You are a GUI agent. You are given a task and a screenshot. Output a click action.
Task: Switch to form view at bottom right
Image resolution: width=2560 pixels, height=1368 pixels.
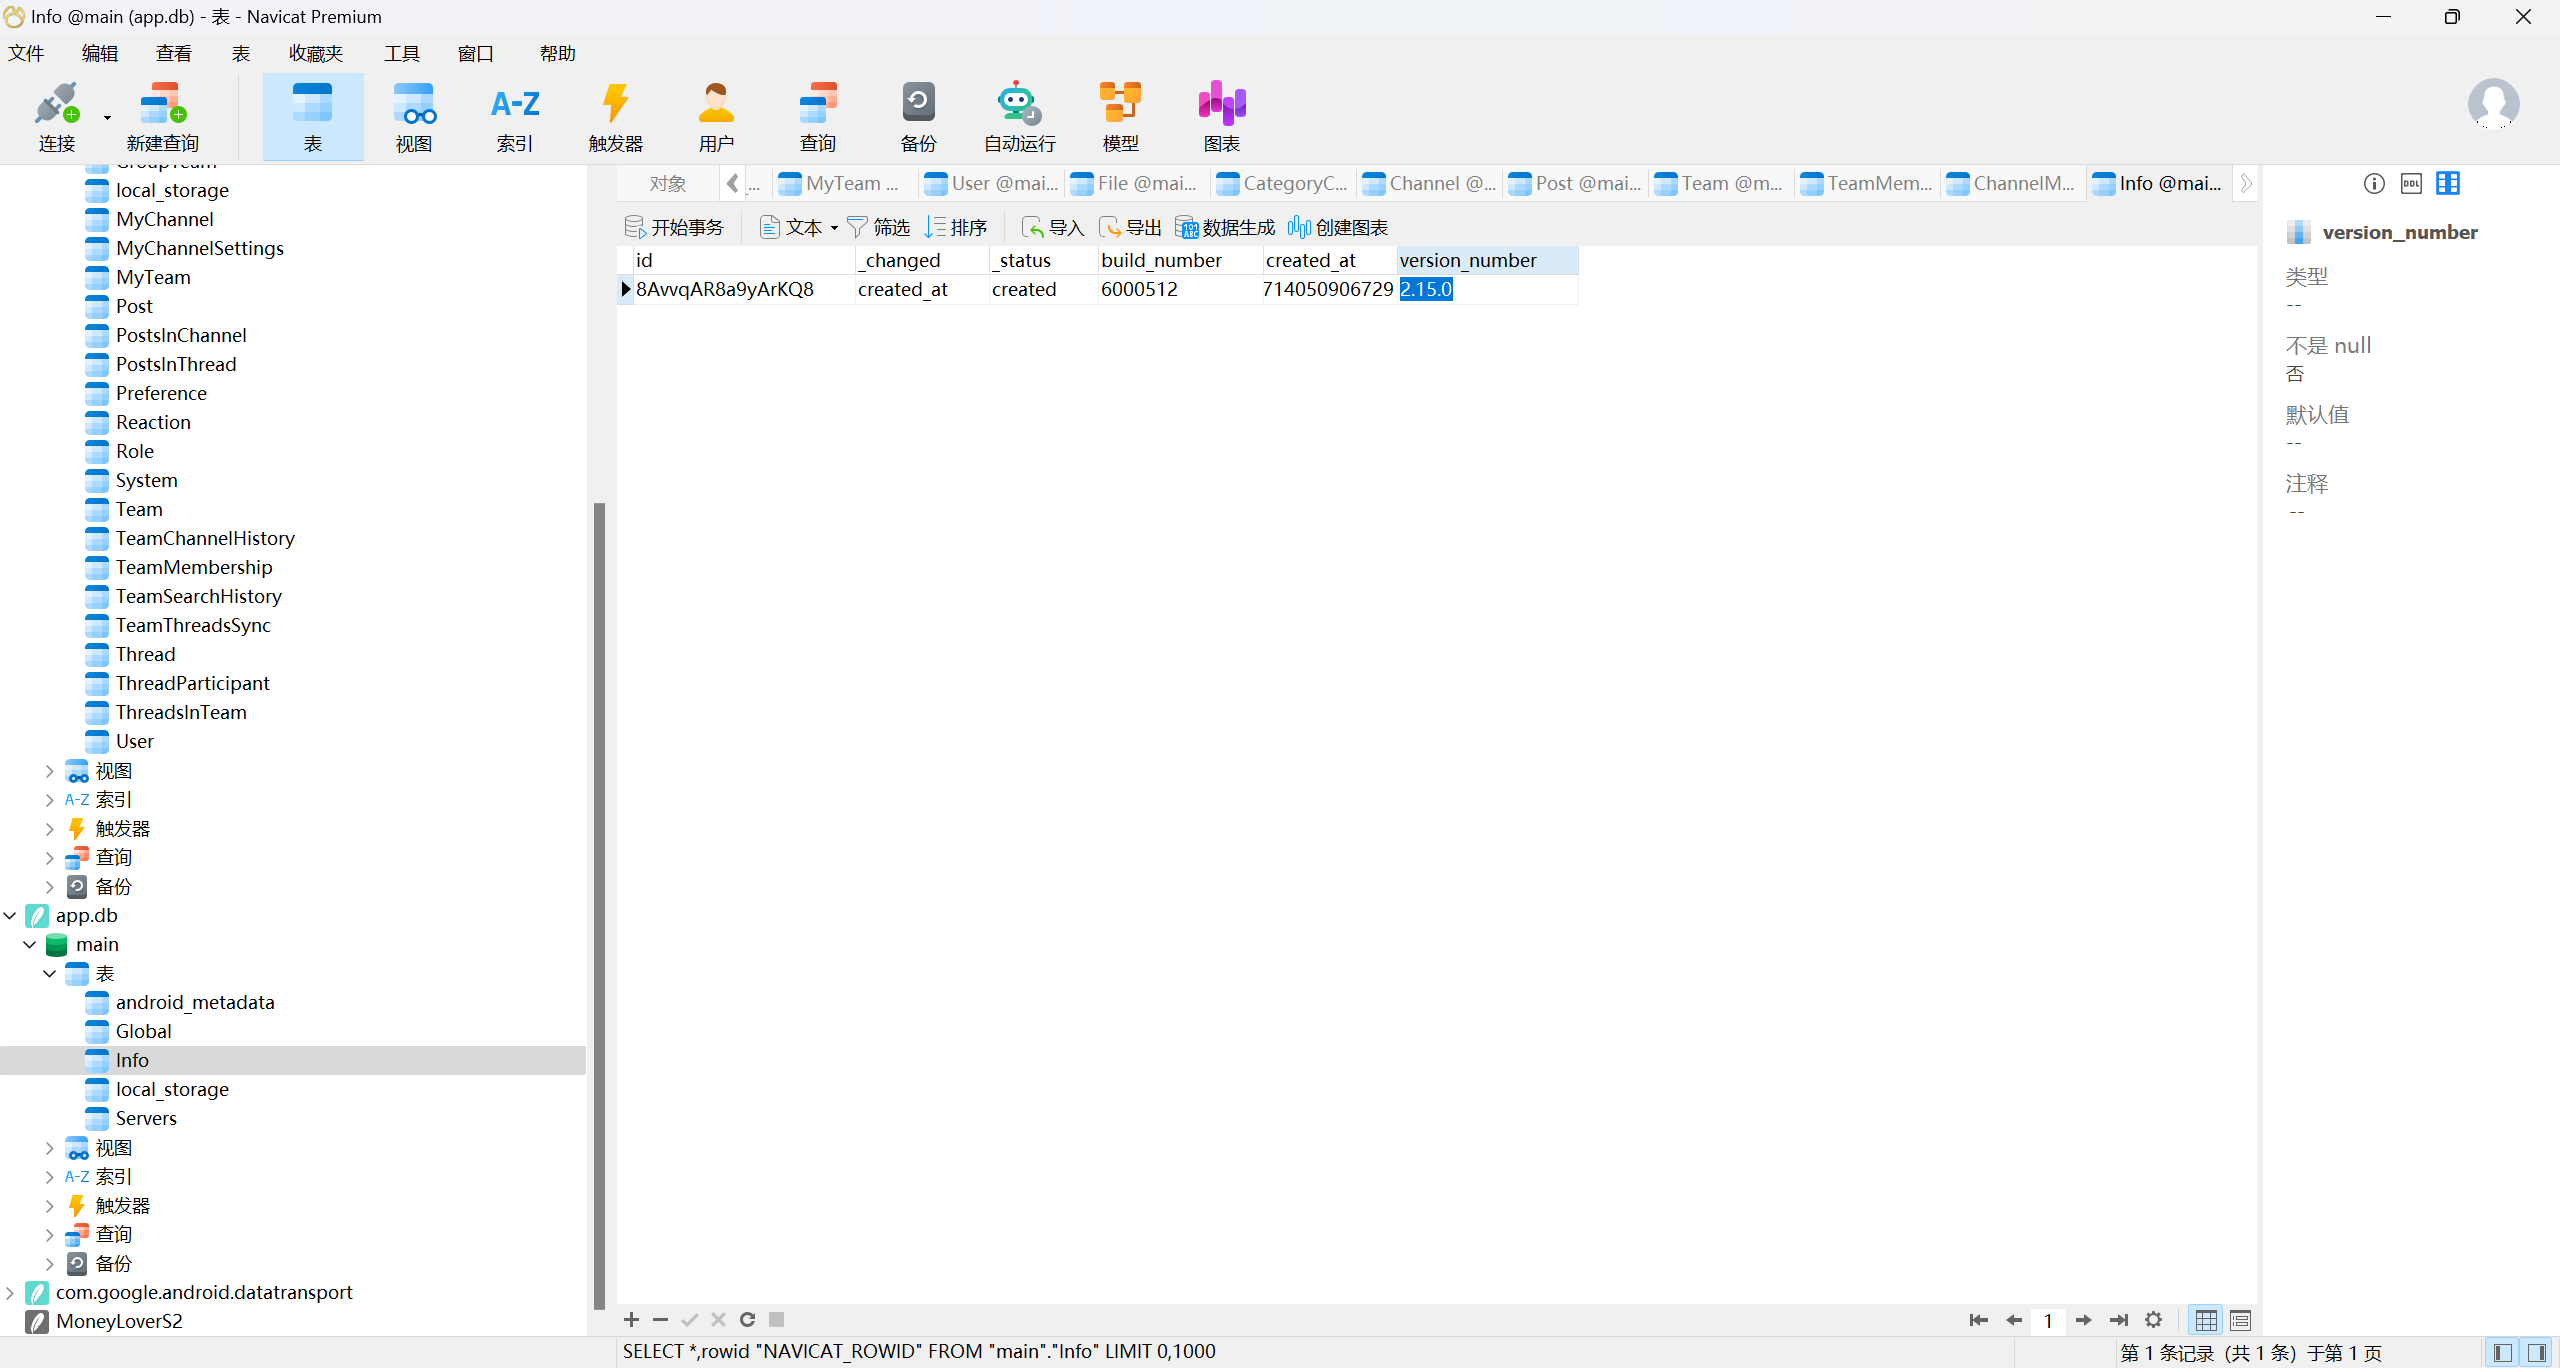click(2240, 1320)
